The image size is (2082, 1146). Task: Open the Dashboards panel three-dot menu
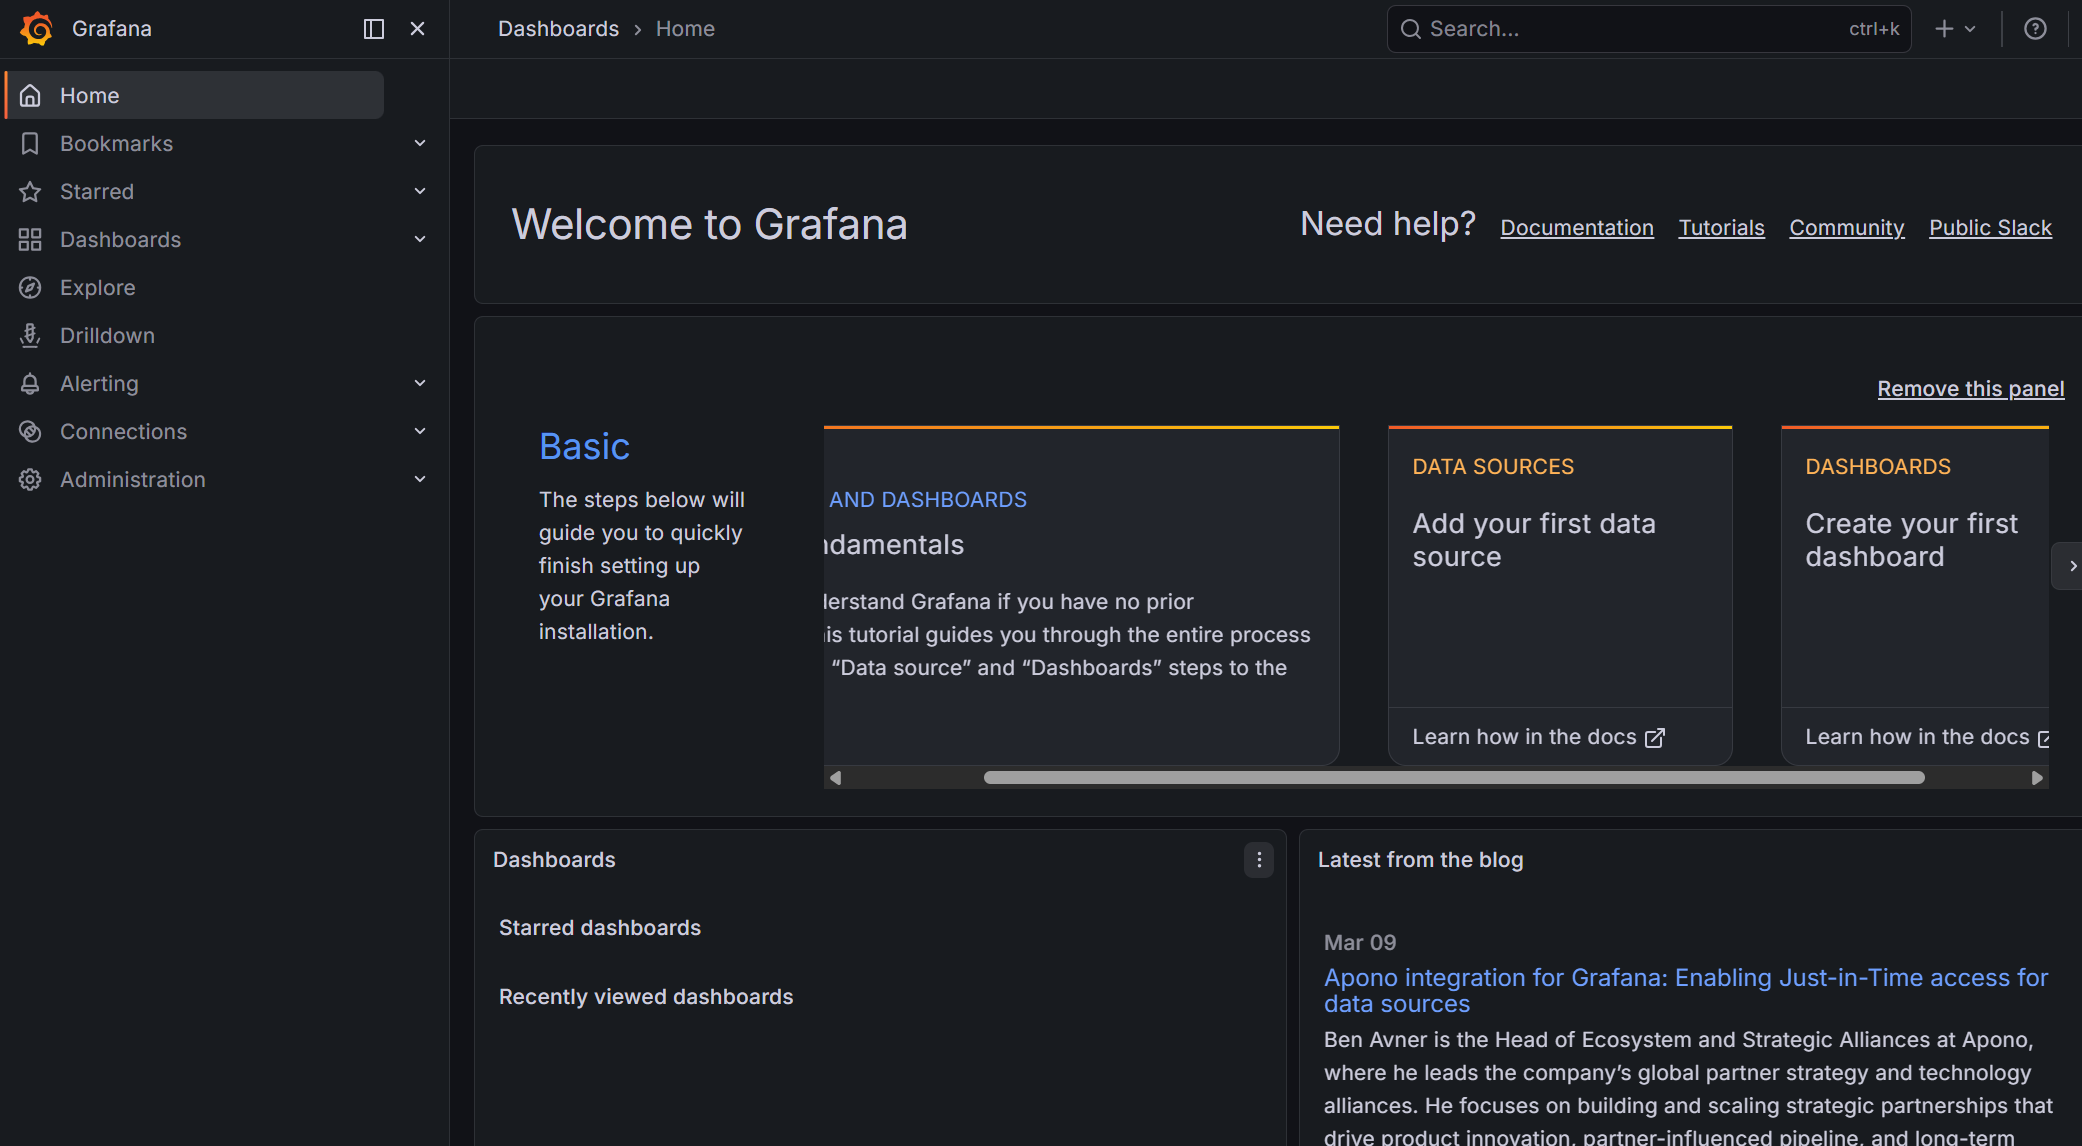click(x=1259, y=860)
